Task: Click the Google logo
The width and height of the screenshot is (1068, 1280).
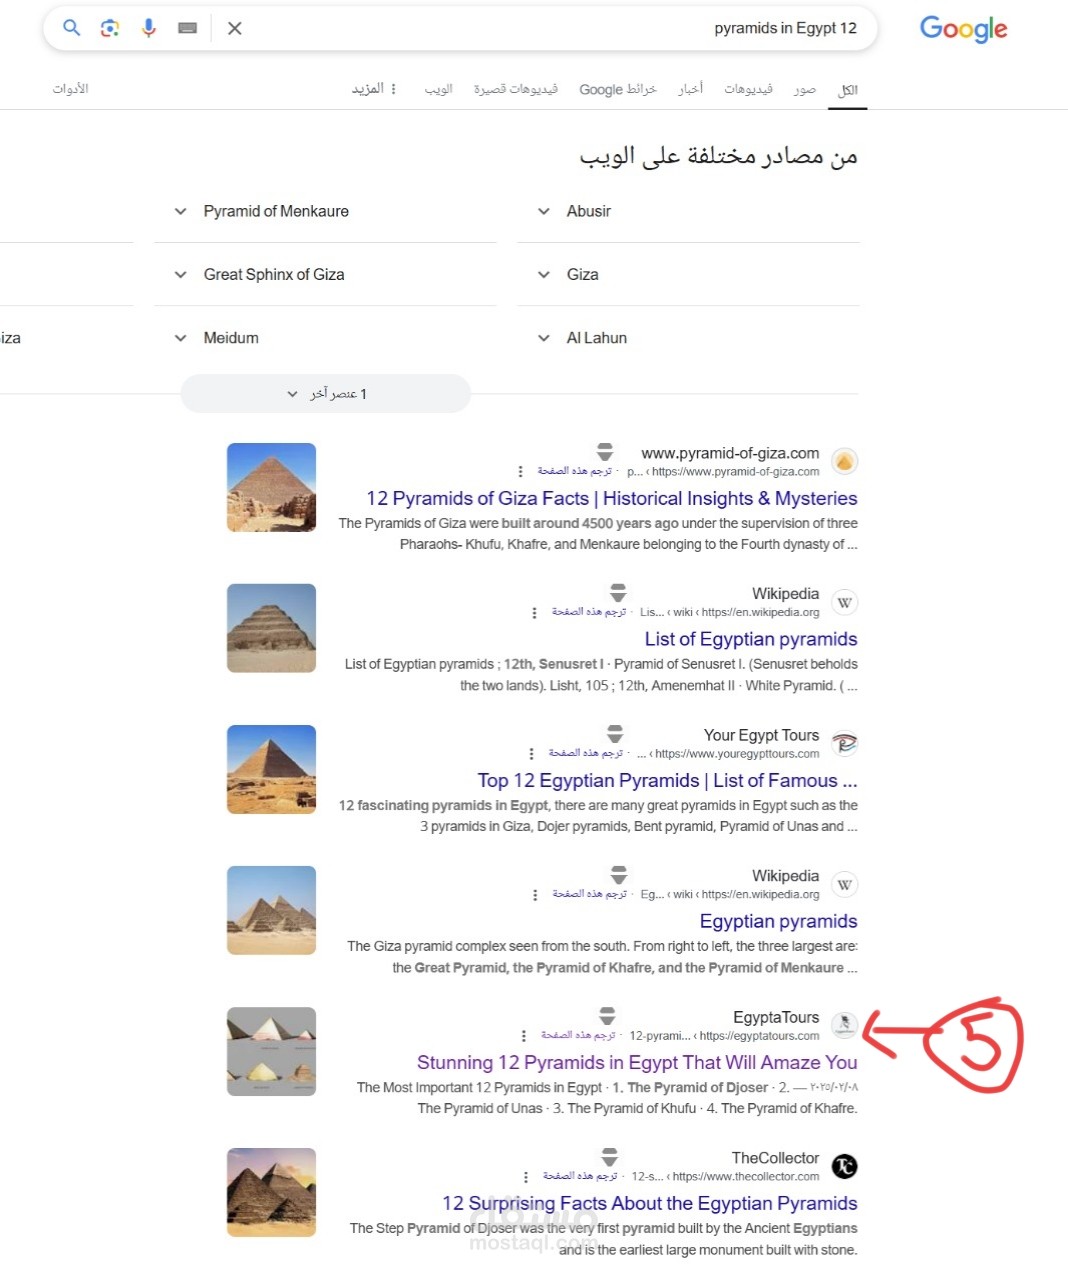Action: point(963,29)
